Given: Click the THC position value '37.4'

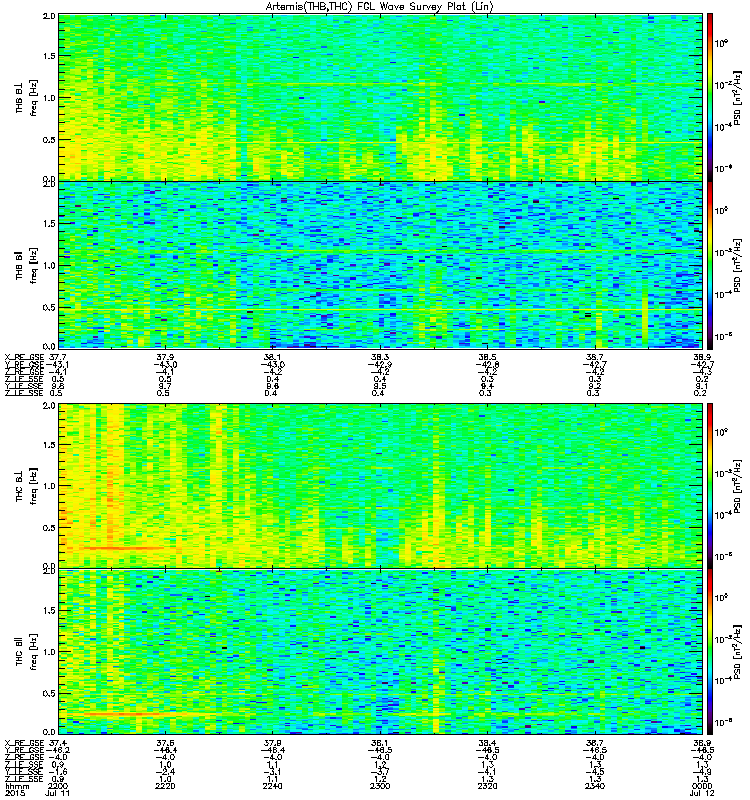Looking at the screenshot, I should click(58, 743).
